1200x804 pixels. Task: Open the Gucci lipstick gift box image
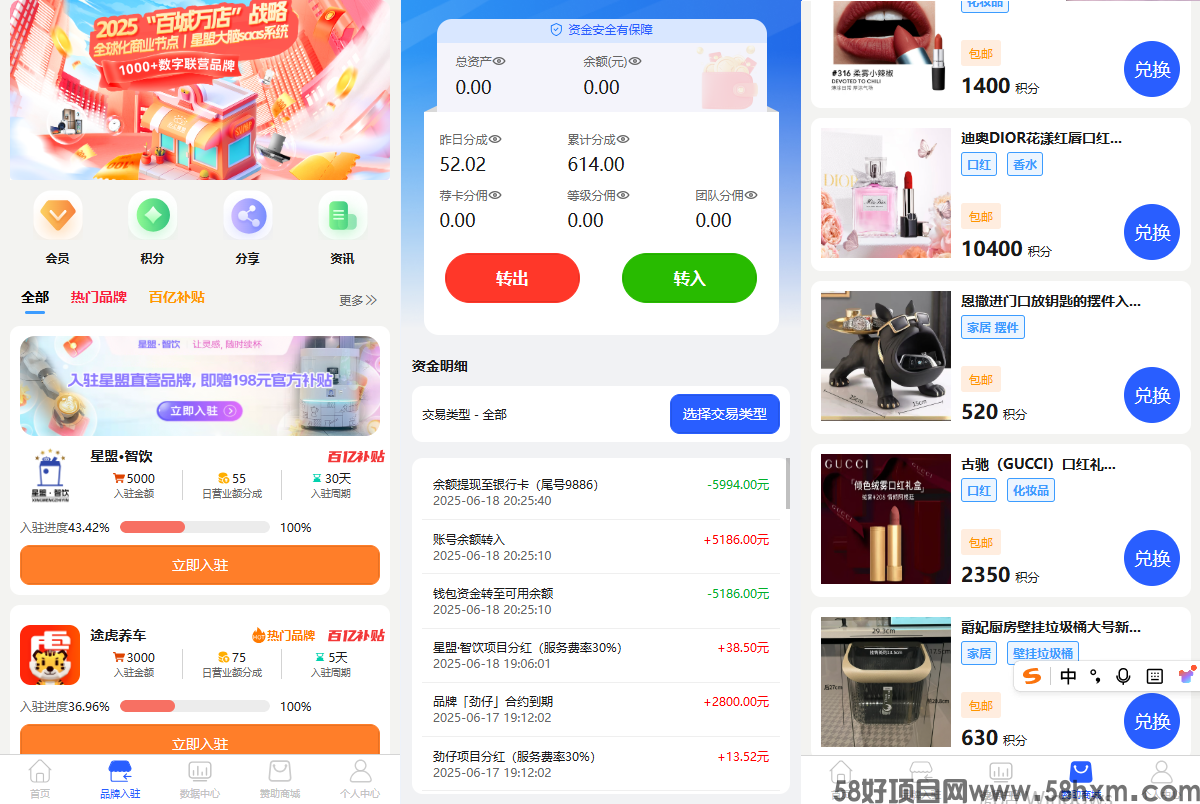(886, 519)
